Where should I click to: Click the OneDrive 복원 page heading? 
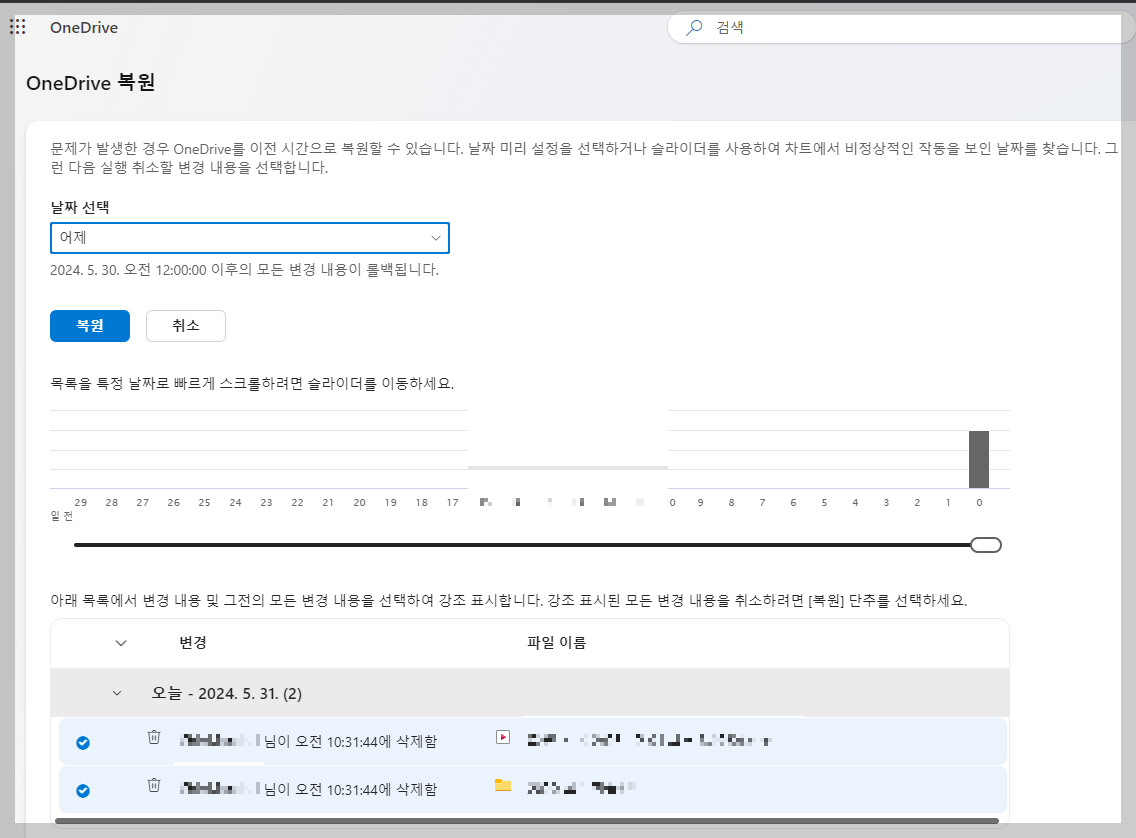(x=91, y=83)
